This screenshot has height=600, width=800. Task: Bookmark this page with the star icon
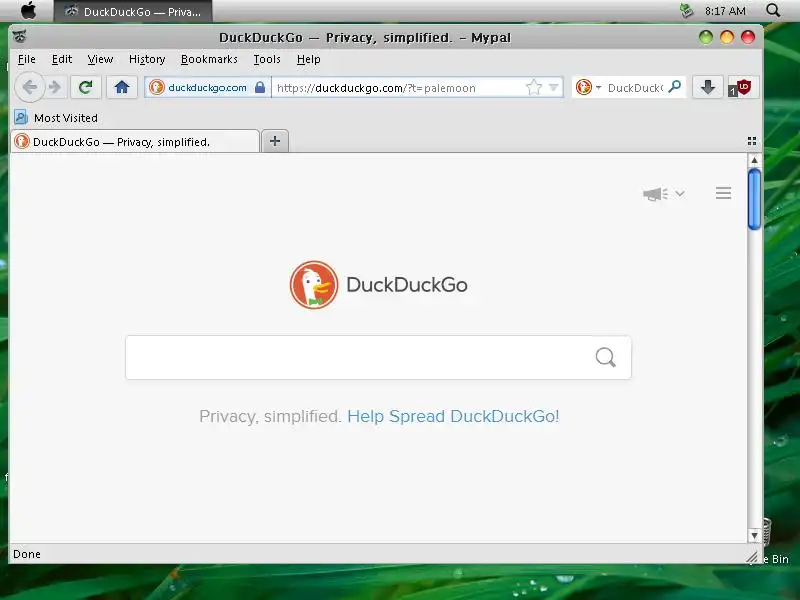(534, 87)
